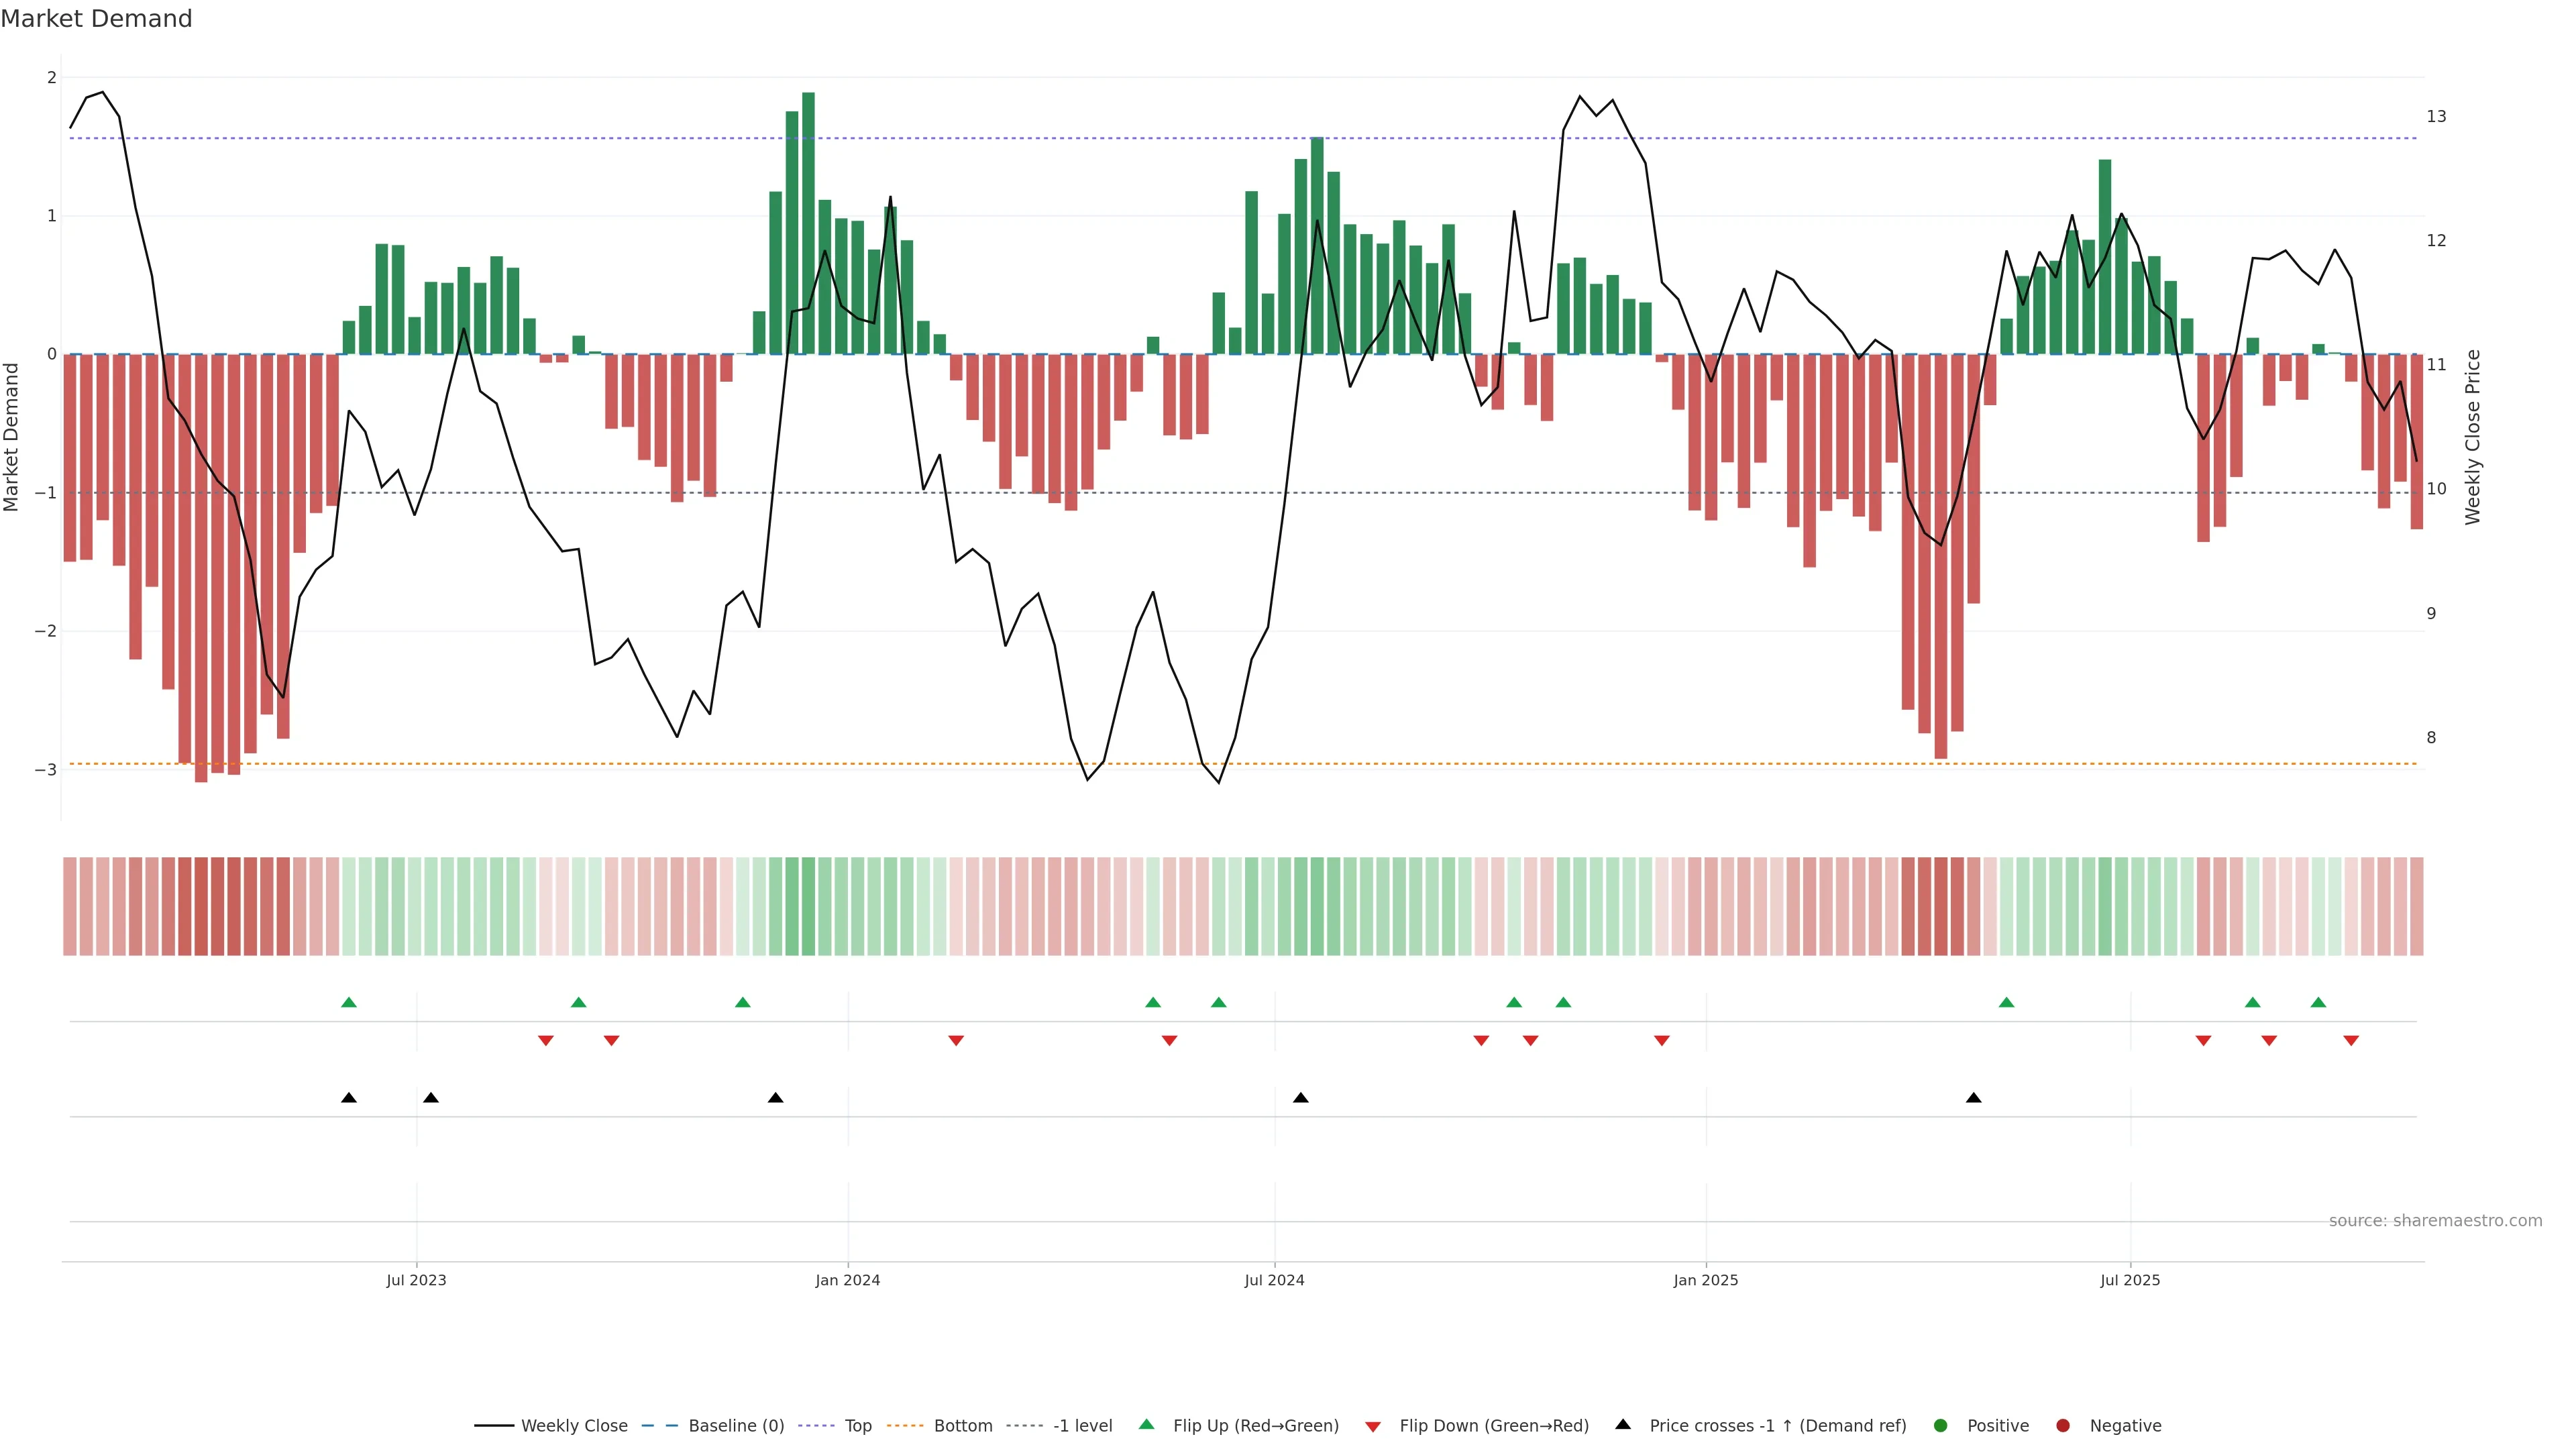The width and height of the screenshot is (2576, 1449).
Task: Click the green Positive legend dot
Action: (1941, 1426)
